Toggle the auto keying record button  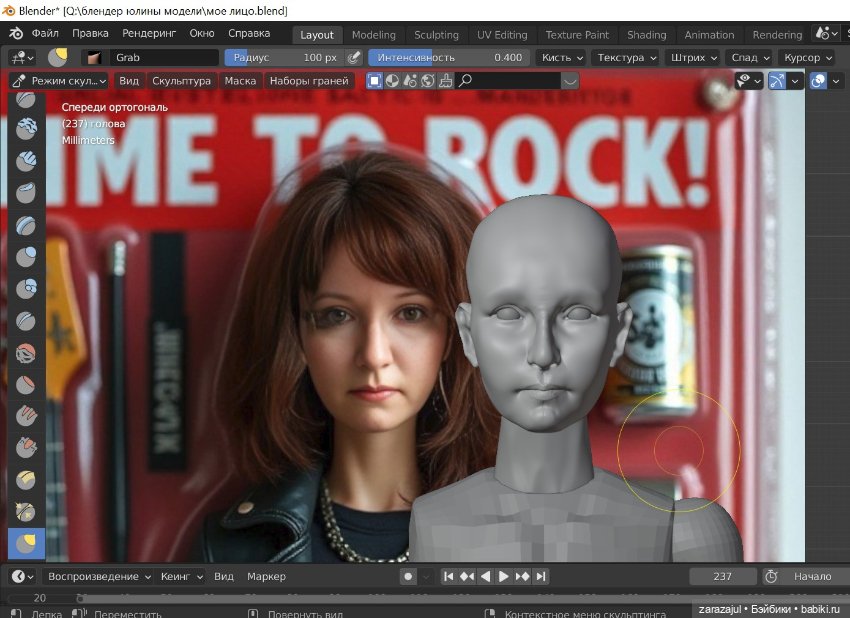pyautogui.click(x=408, y=576)
